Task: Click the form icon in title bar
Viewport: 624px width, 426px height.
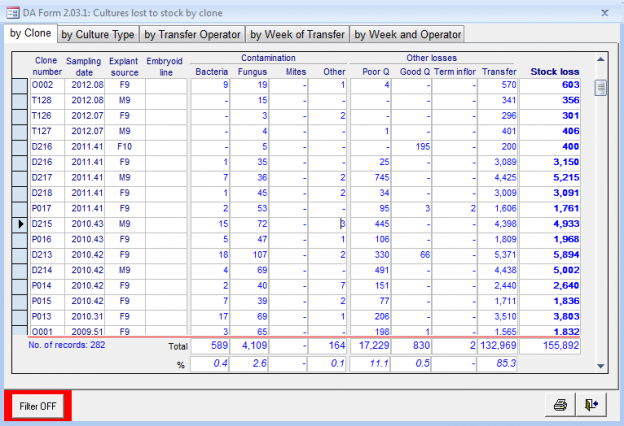Action: pyautogui.click(x=14, y=11)
